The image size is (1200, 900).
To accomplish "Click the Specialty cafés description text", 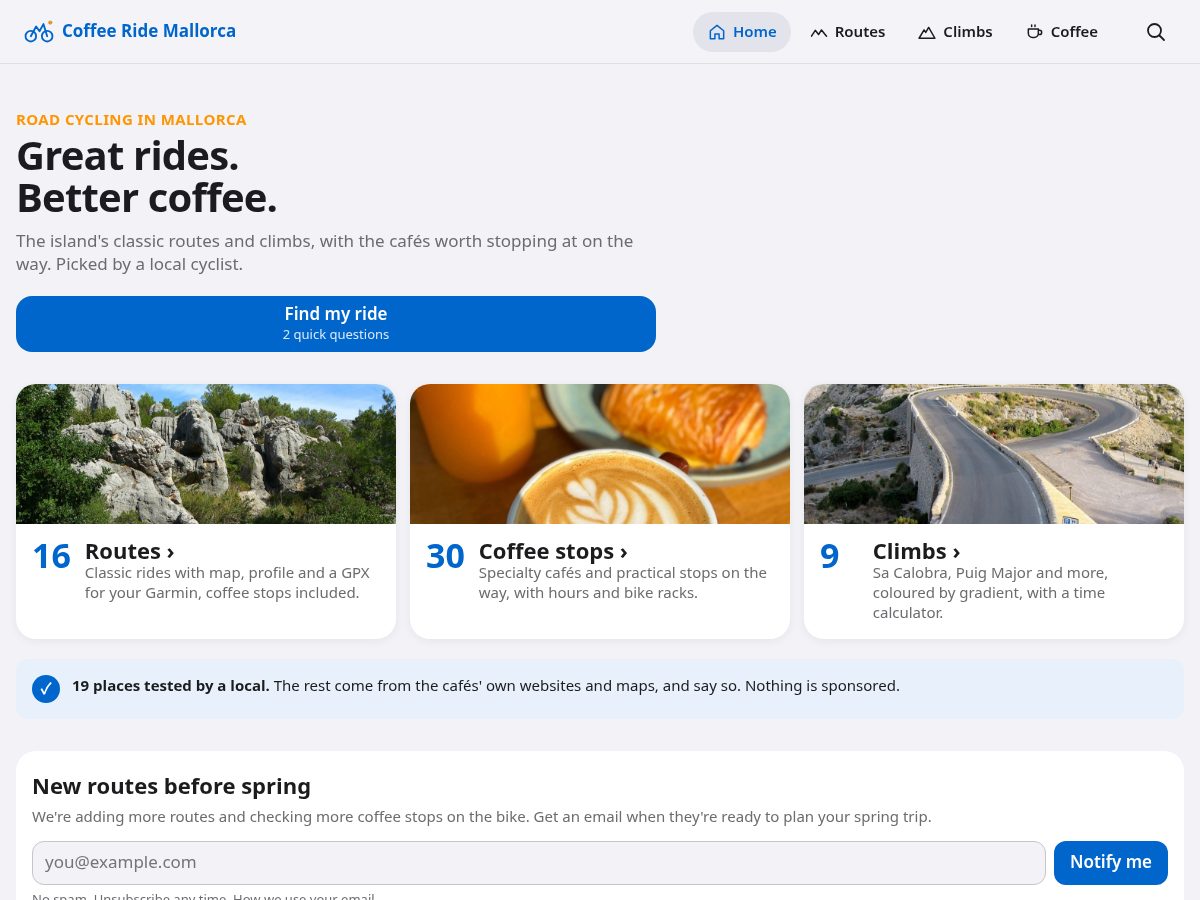I will [623, 583].
